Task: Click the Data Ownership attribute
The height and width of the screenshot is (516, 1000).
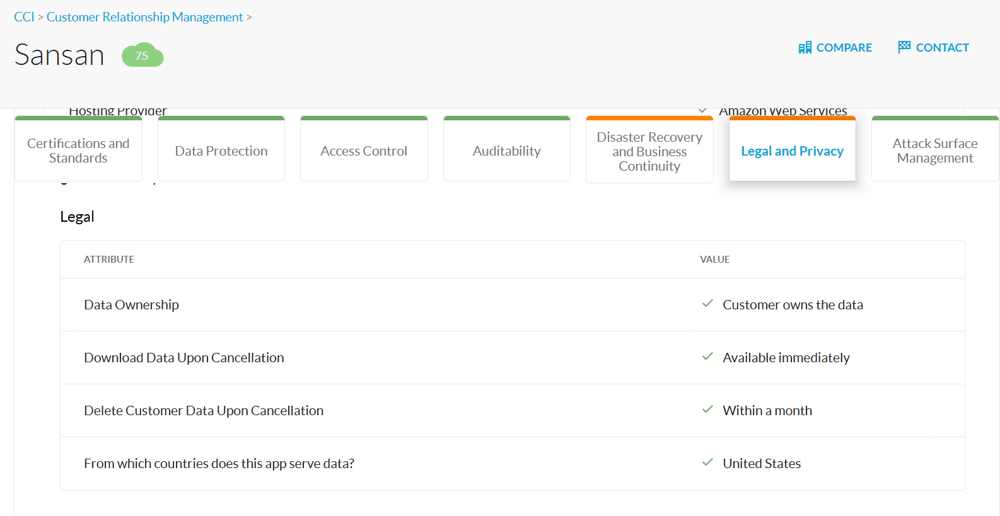Action: pos(131,305)
